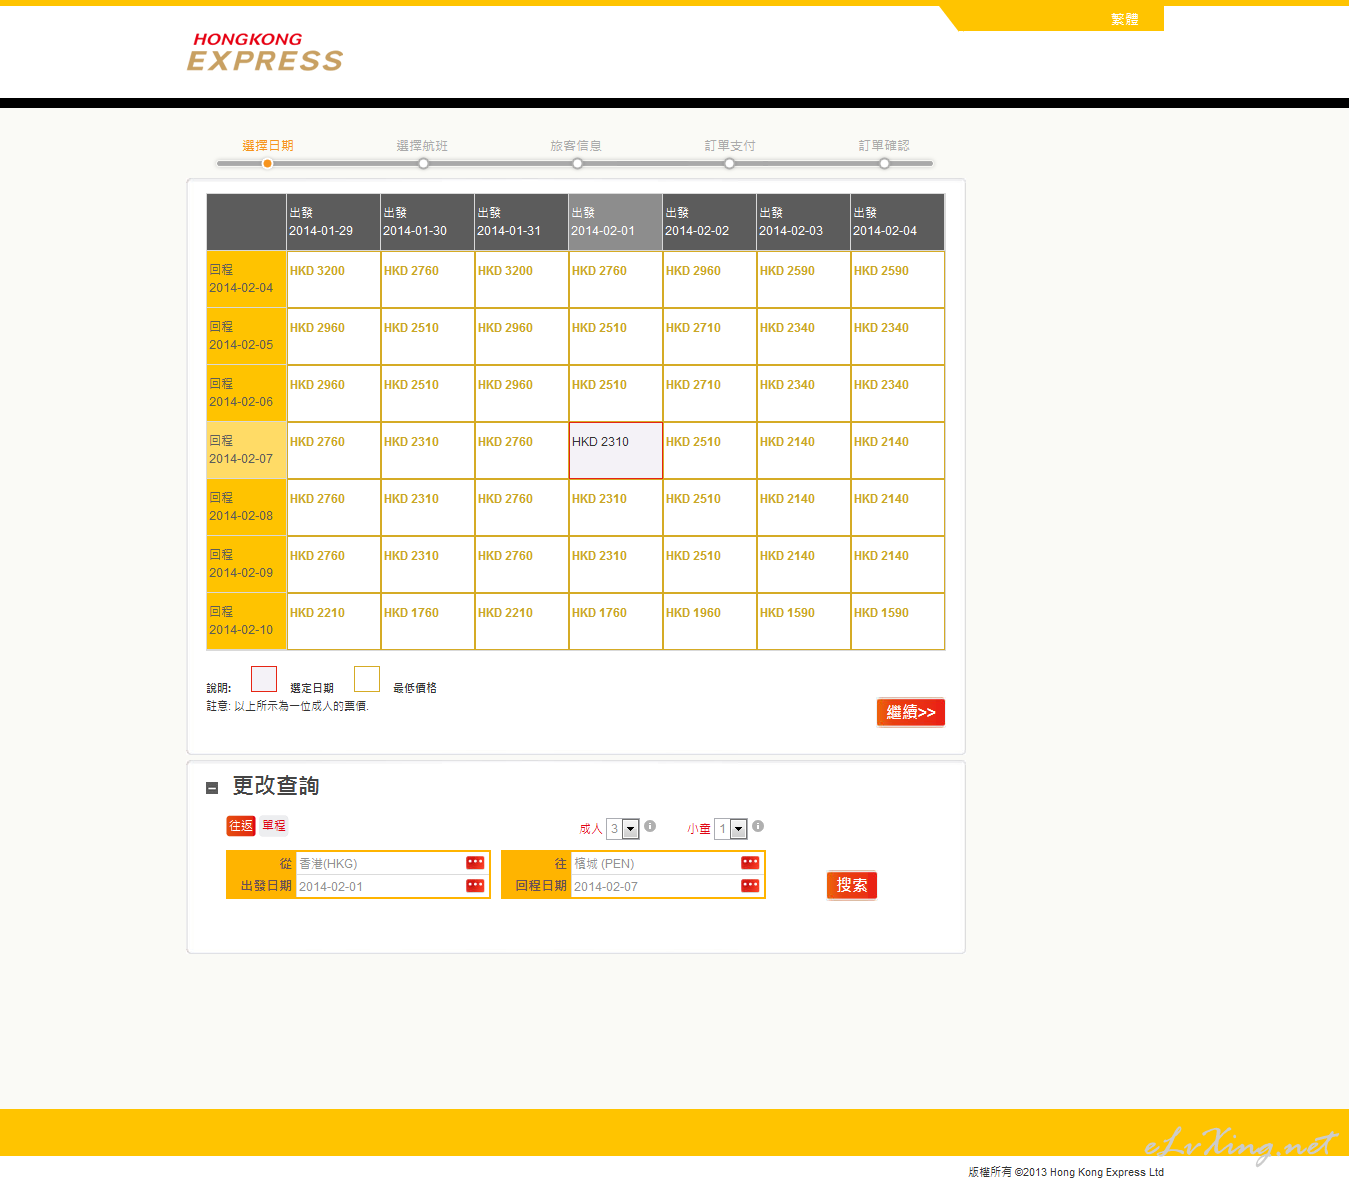Screen dimensions: 1349x1179
Task: Click the 回程日期 field 2014-02-07
Action: click(666, 886)
